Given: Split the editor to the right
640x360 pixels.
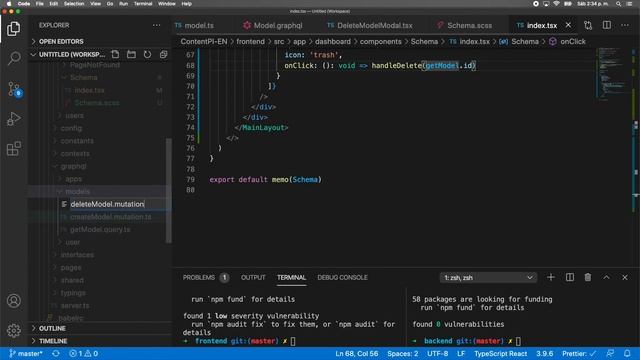Looking at the screenshot, I should coord(607,25).
